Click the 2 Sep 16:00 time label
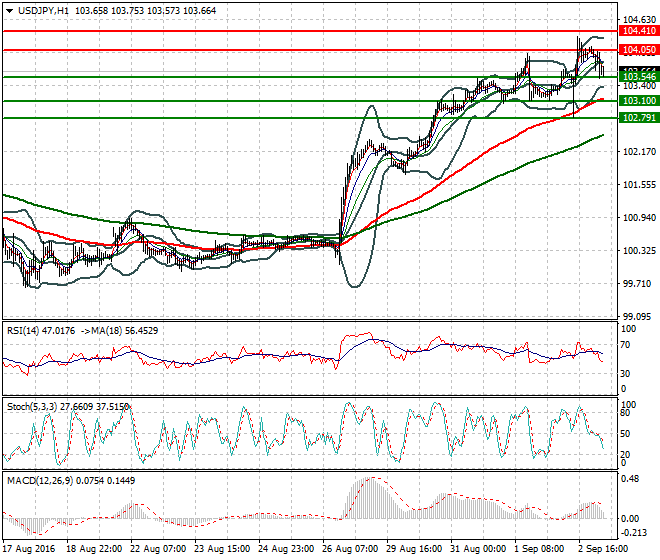Image resolution: width=660 pixels, height=560 pixels. coord(603,549)
